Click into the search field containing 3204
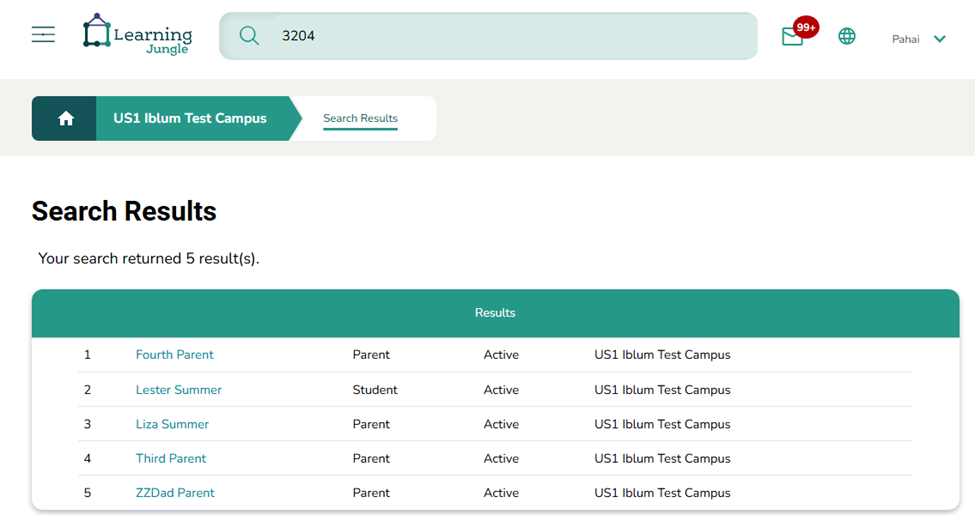 [500, 36]
